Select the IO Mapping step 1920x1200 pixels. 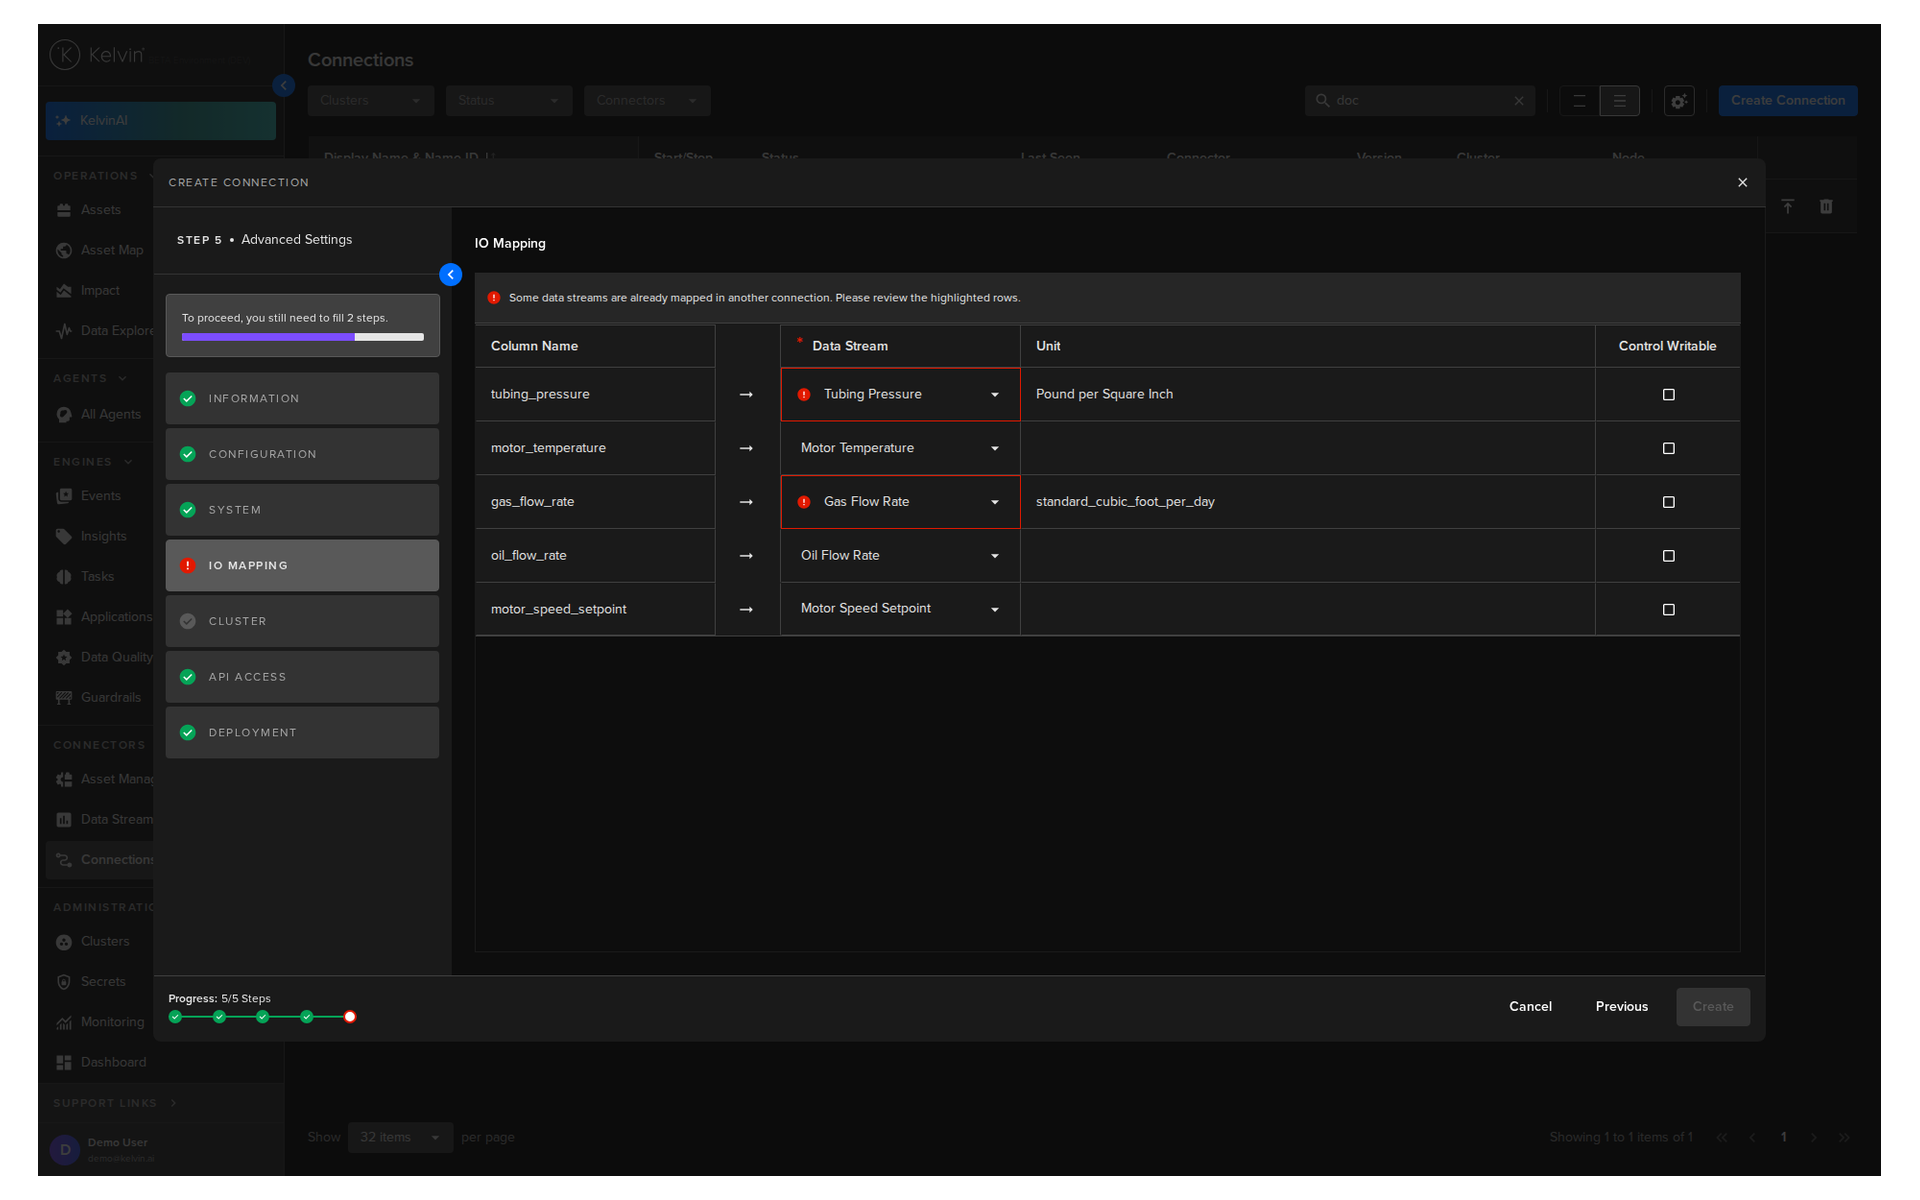pos(302,566)
